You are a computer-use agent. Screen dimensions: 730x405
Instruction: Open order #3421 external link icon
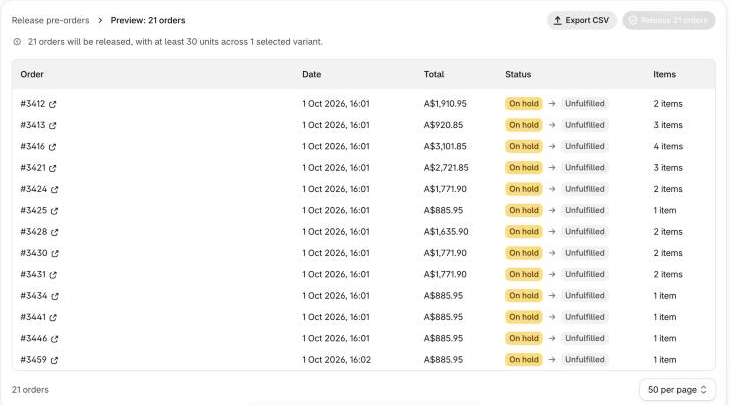coord(53,169)
